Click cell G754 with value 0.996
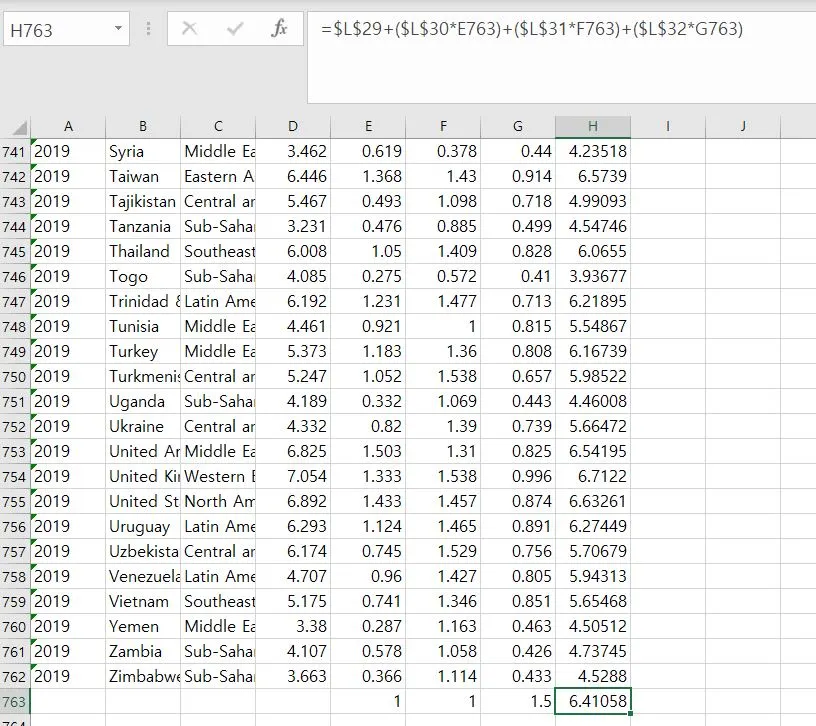The height and width of the screenshot is (726, 816). tap(518, 476)
